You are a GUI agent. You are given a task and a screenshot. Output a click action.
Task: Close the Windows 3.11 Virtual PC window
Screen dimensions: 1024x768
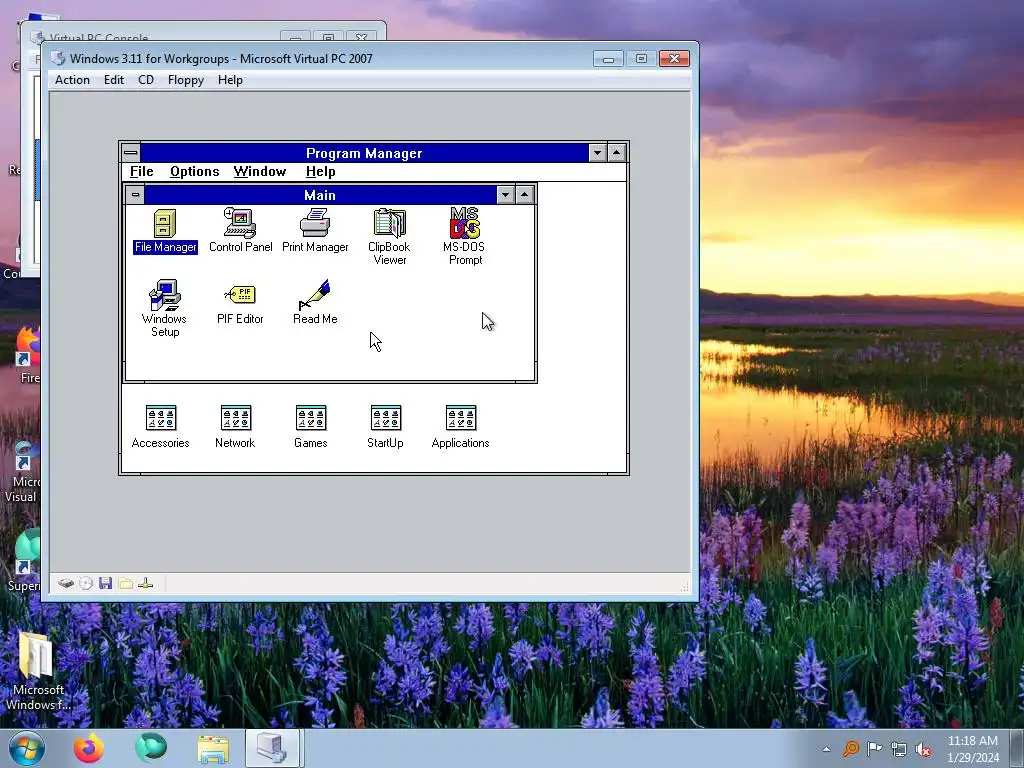click(x=674, y=59)
